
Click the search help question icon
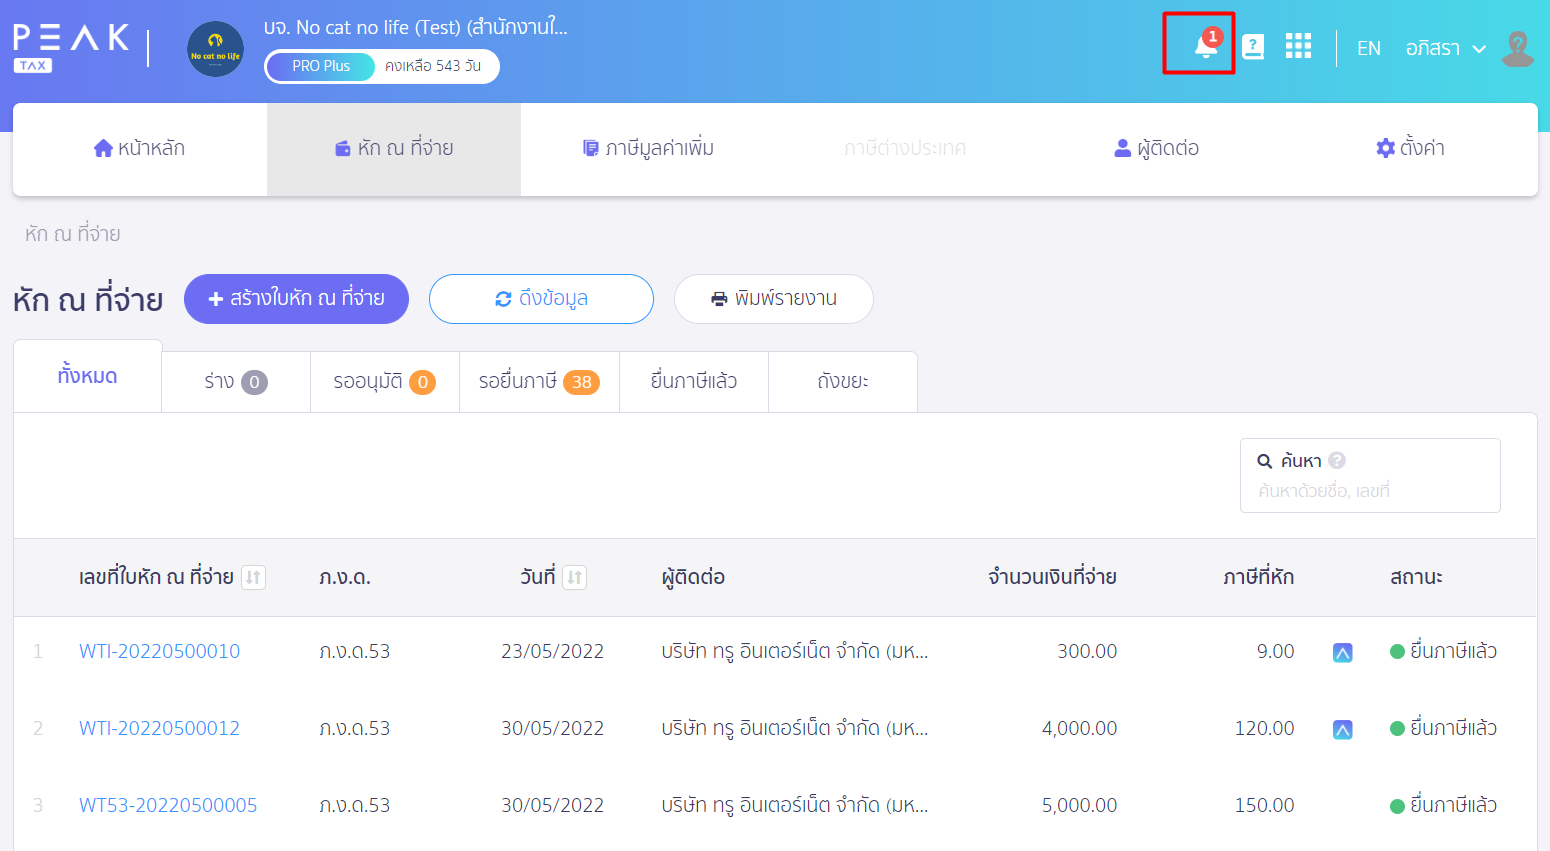point(1337,460)
